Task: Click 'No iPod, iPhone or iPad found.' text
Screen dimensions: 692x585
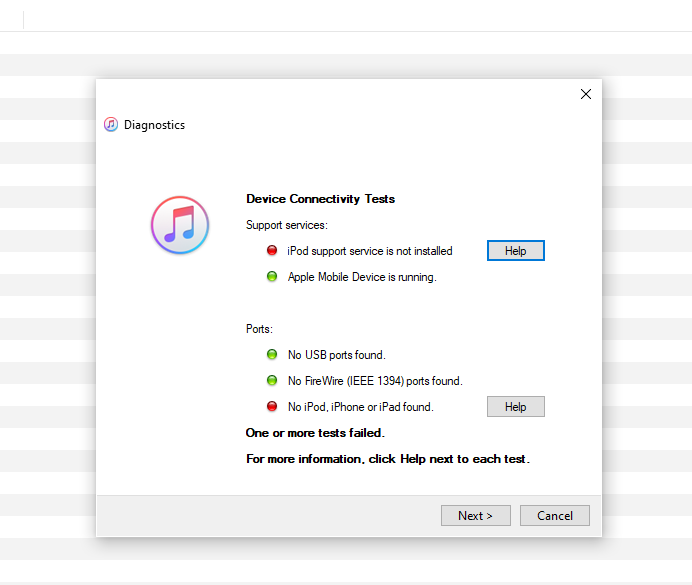Action: tap(361, 407)
